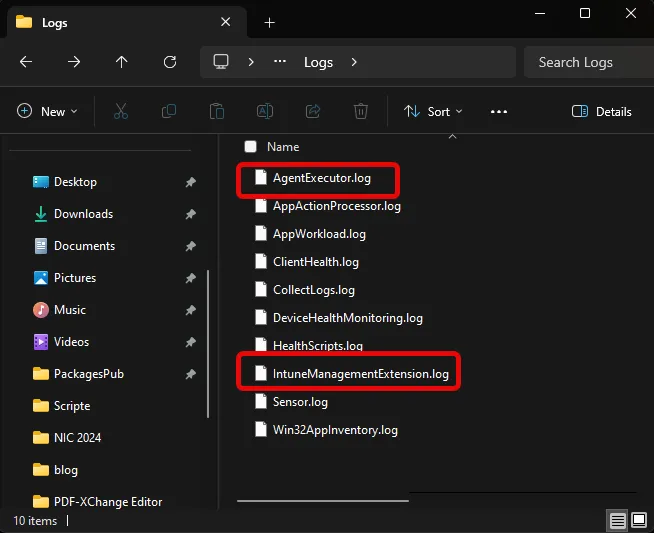Expand the chevron after the PC icon

pos(251,62)
